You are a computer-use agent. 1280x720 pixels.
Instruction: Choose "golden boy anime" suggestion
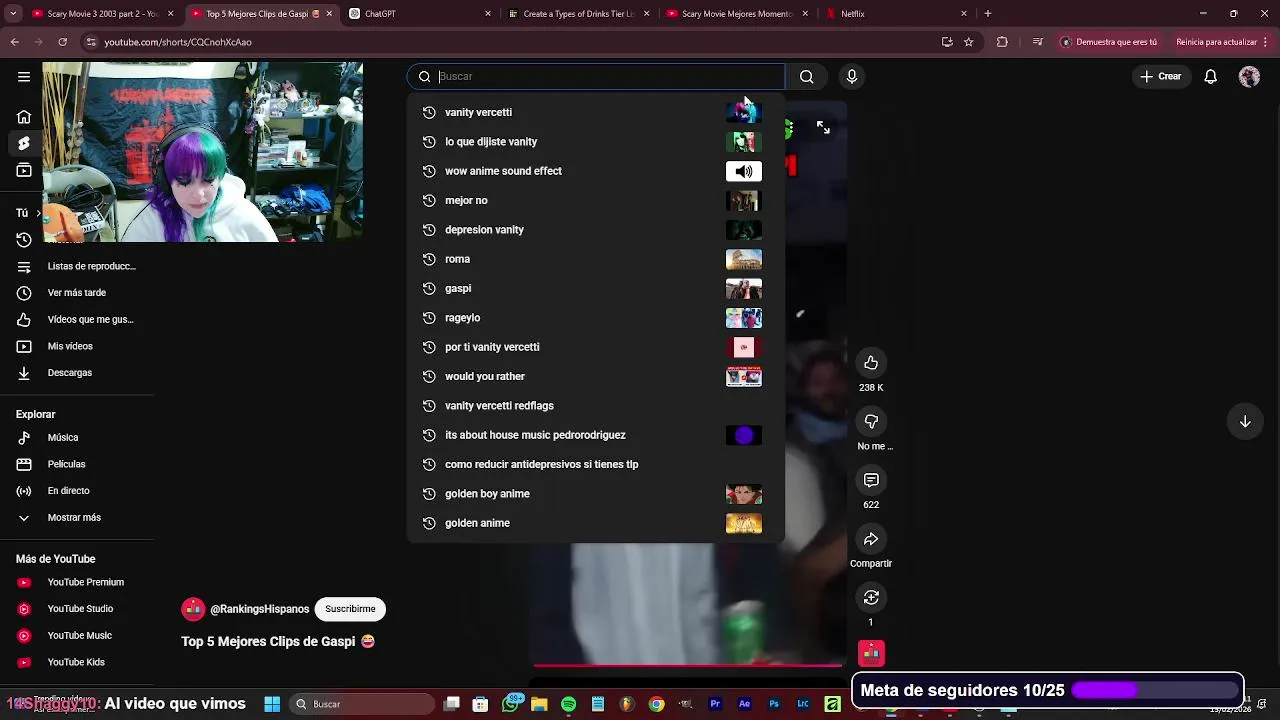[596, 493]
